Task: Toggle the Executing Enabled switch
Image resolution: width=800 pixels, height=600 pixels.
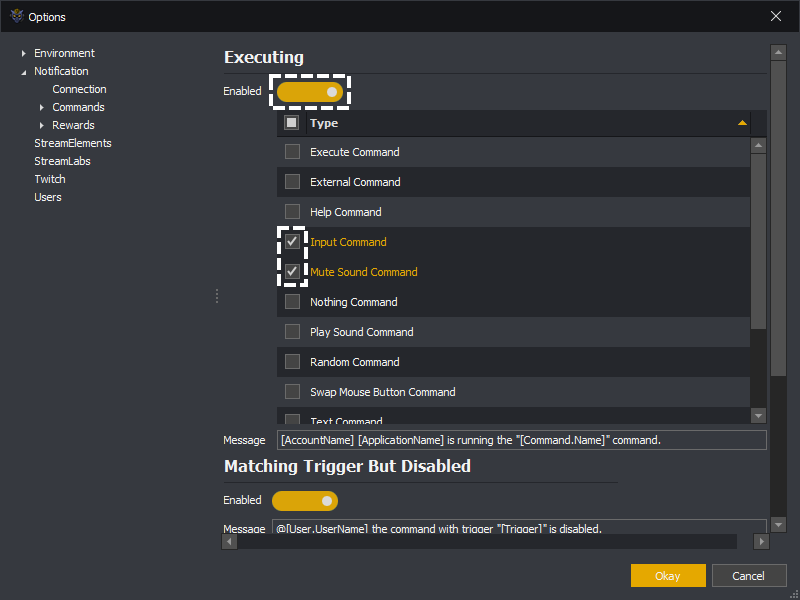Action: 310,92
